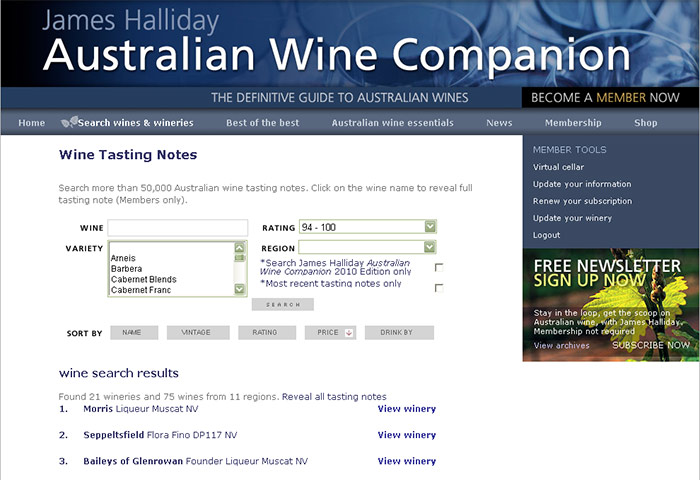The height and width of the screenshot is (480, 700).
Task: Sort results by PRICE
Action: (x=330, y=333)
